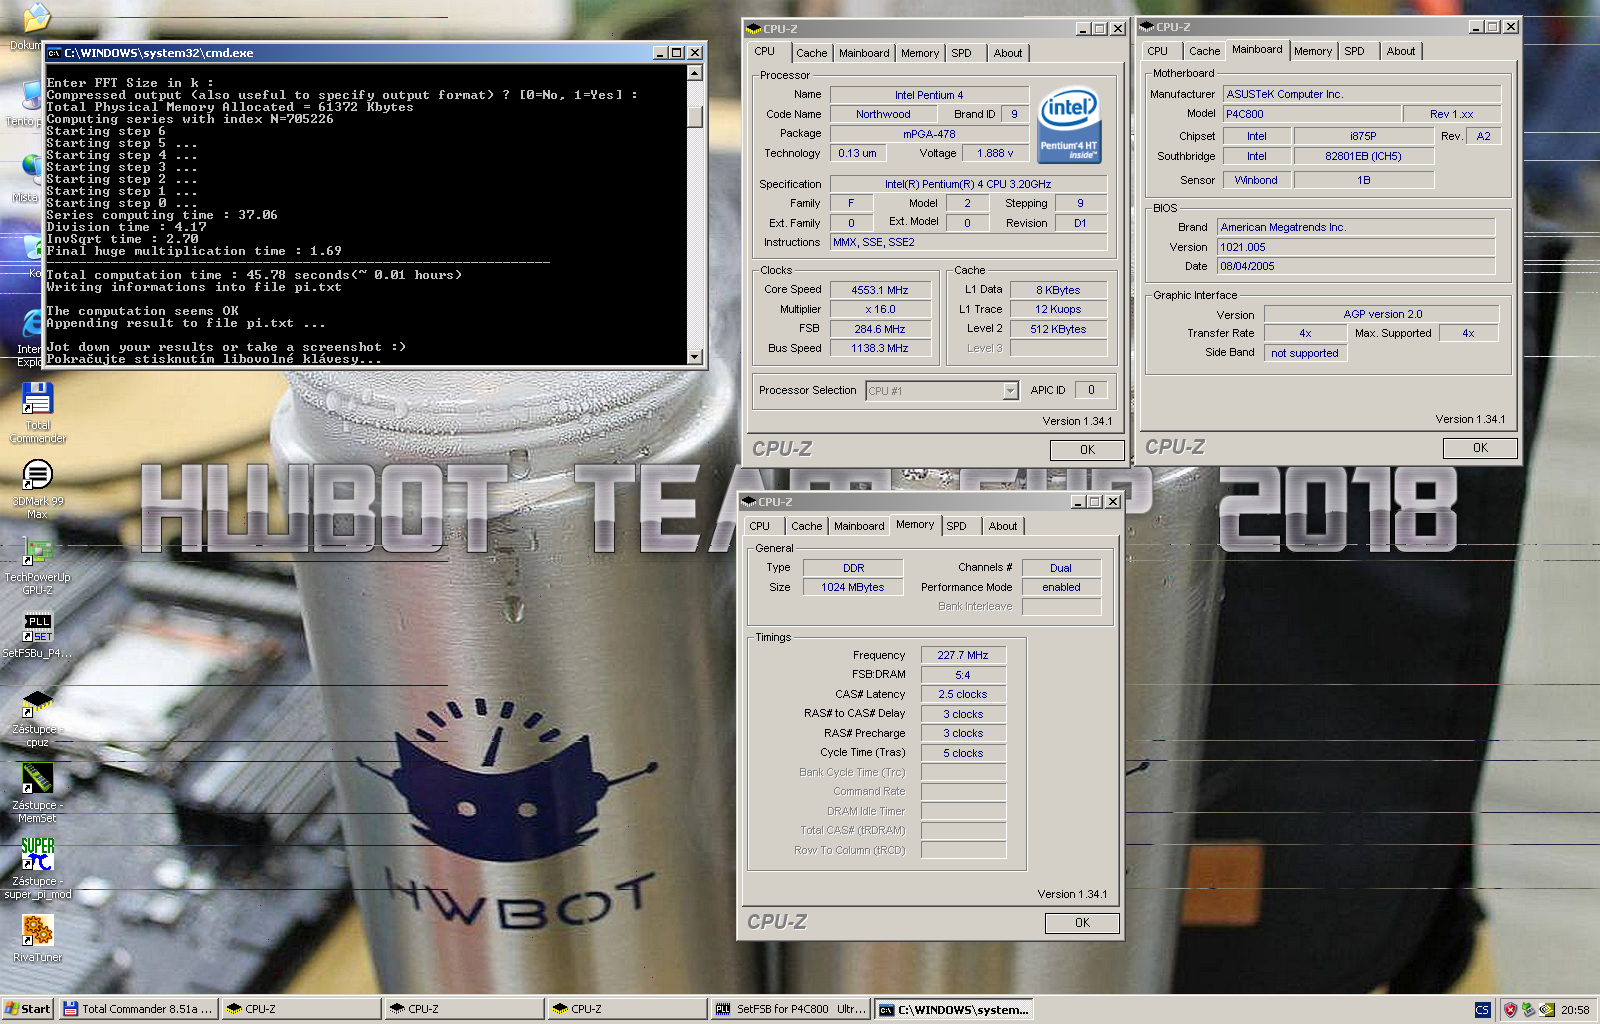Select the Zástupce - super_pi_mod shortcut icon
This screenshot has height=1024, width=1600.
pos(37,854)
